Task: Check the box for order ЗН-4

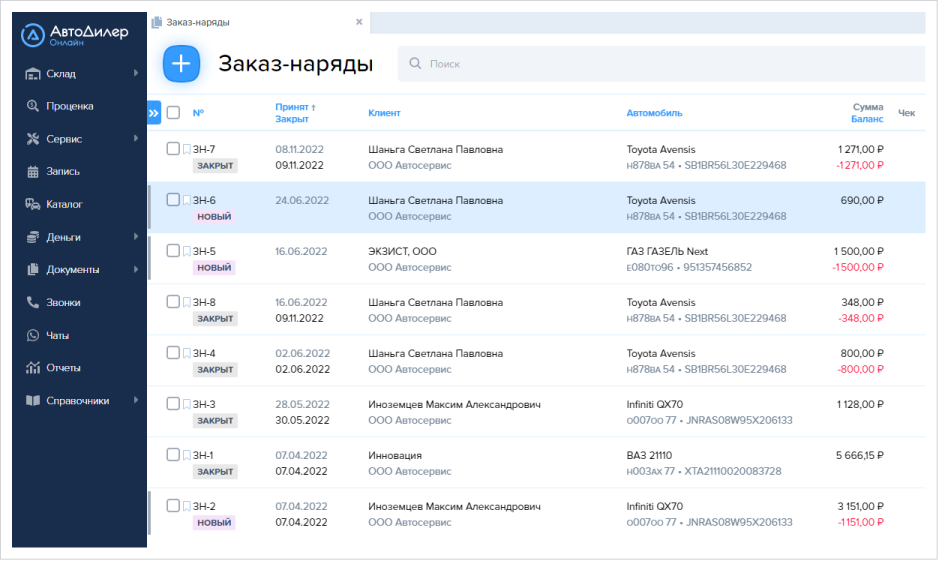Action: 173,352
